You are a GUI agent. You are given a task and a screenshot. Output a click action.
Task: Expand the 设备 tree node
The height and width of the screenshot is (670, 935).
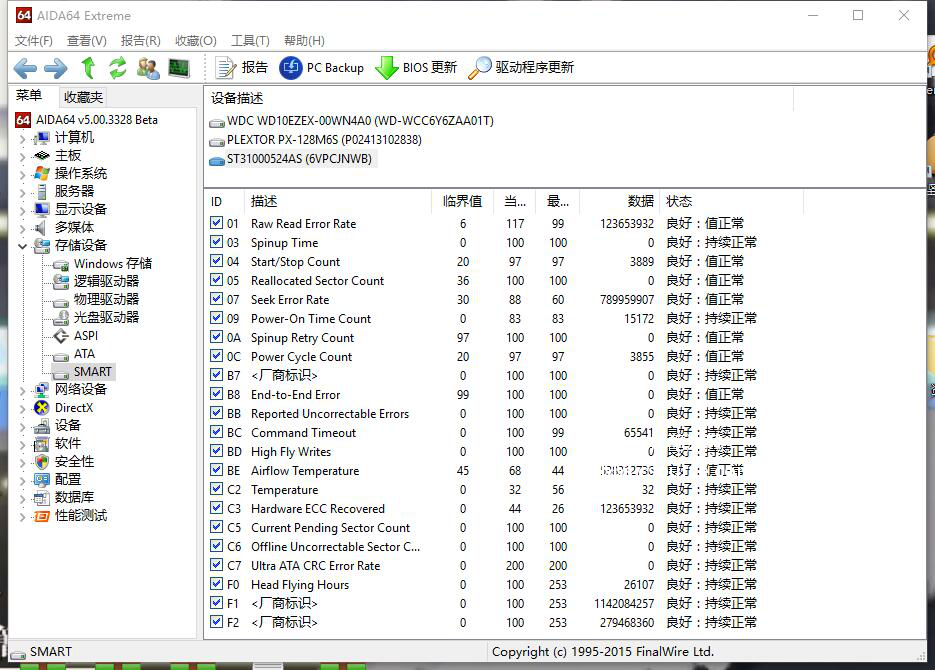tap(22, 426)
